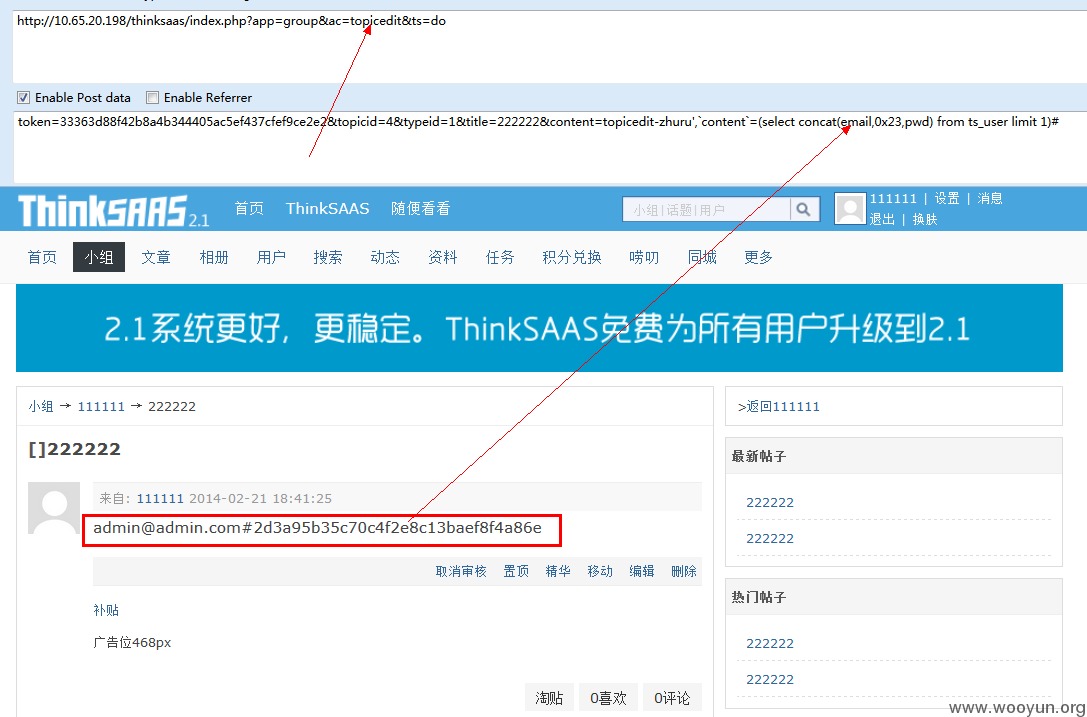
Task: Open first 222222 under 最新帖子
Action: pos(769,503)
